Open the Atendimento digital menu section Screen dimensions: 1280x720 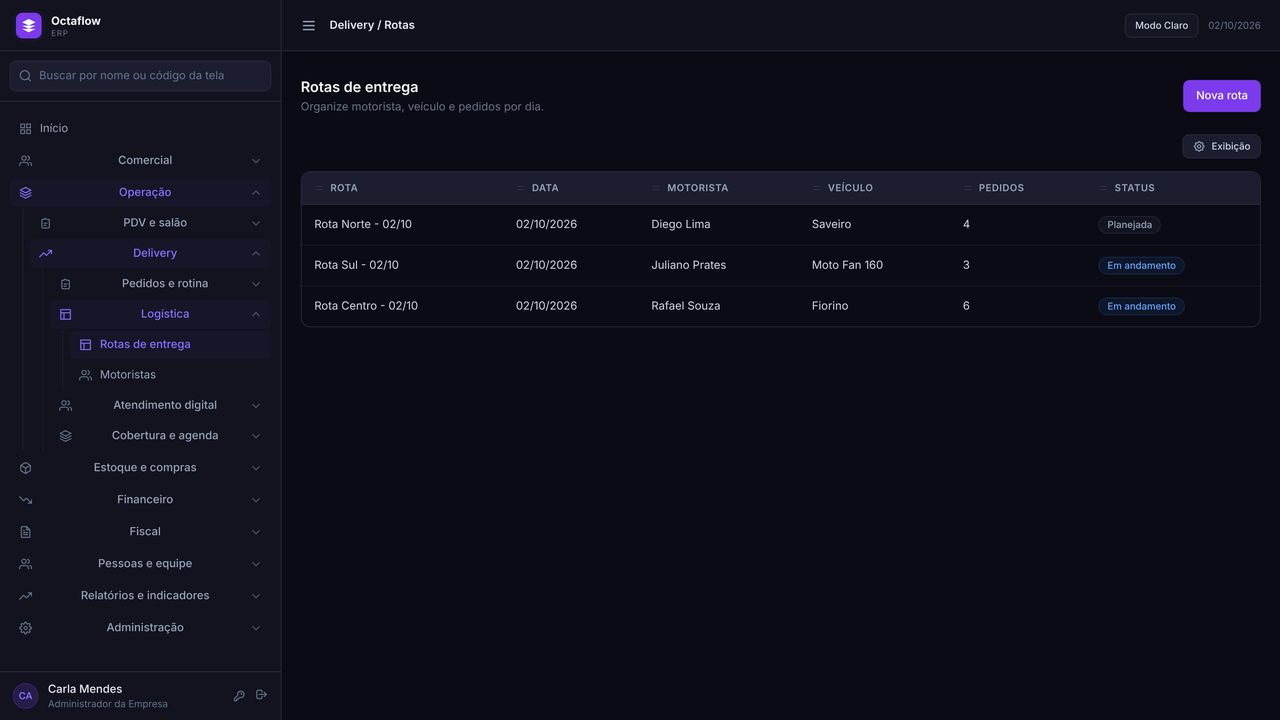point(160,406)
